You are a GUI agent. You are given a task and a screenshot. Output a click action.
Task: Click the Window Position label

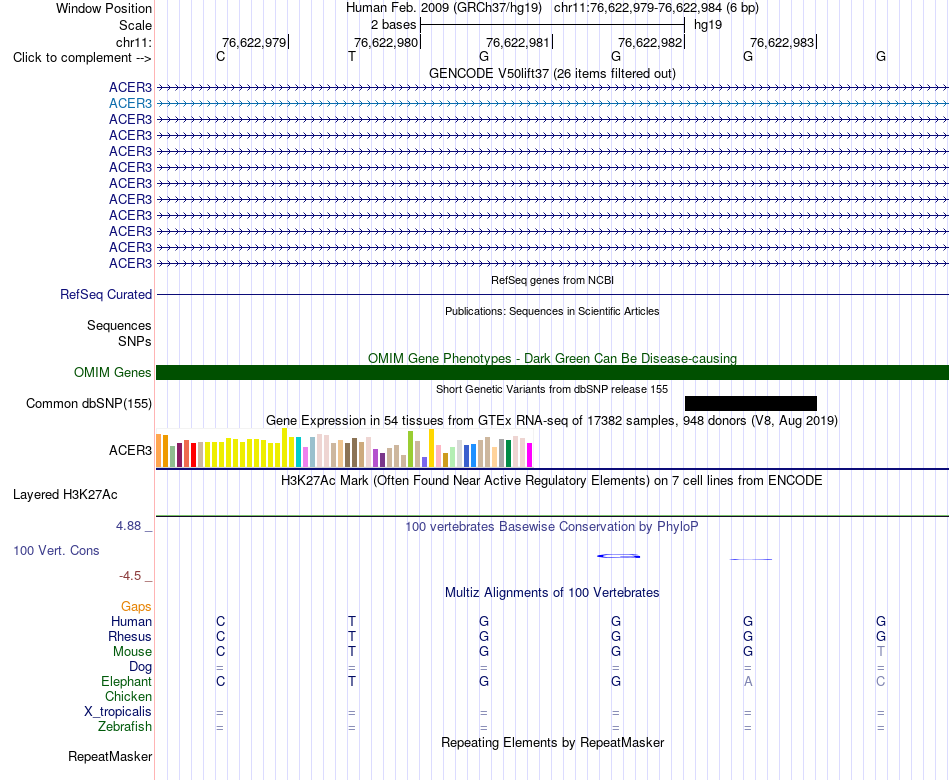click(x=104, y=8)
